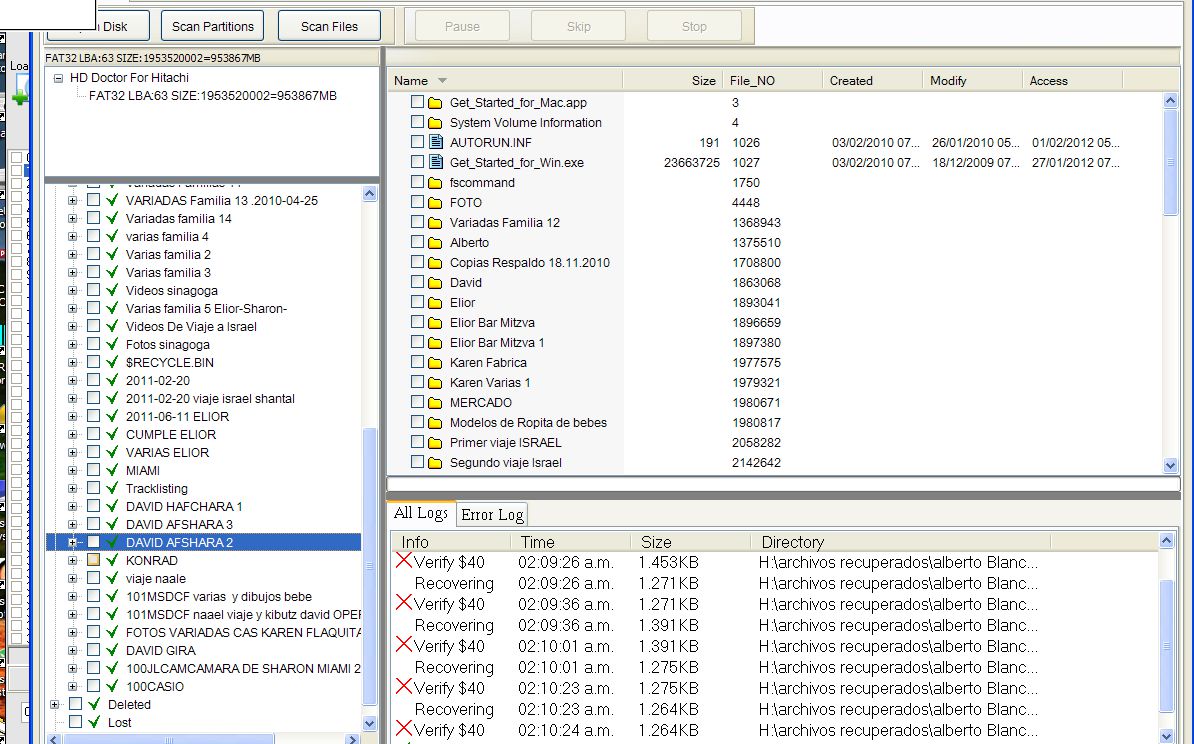The width and height of the screenshot is (1194, 744).
Task: Expand the Tracklisting folder node
Action: click(72, 488)
